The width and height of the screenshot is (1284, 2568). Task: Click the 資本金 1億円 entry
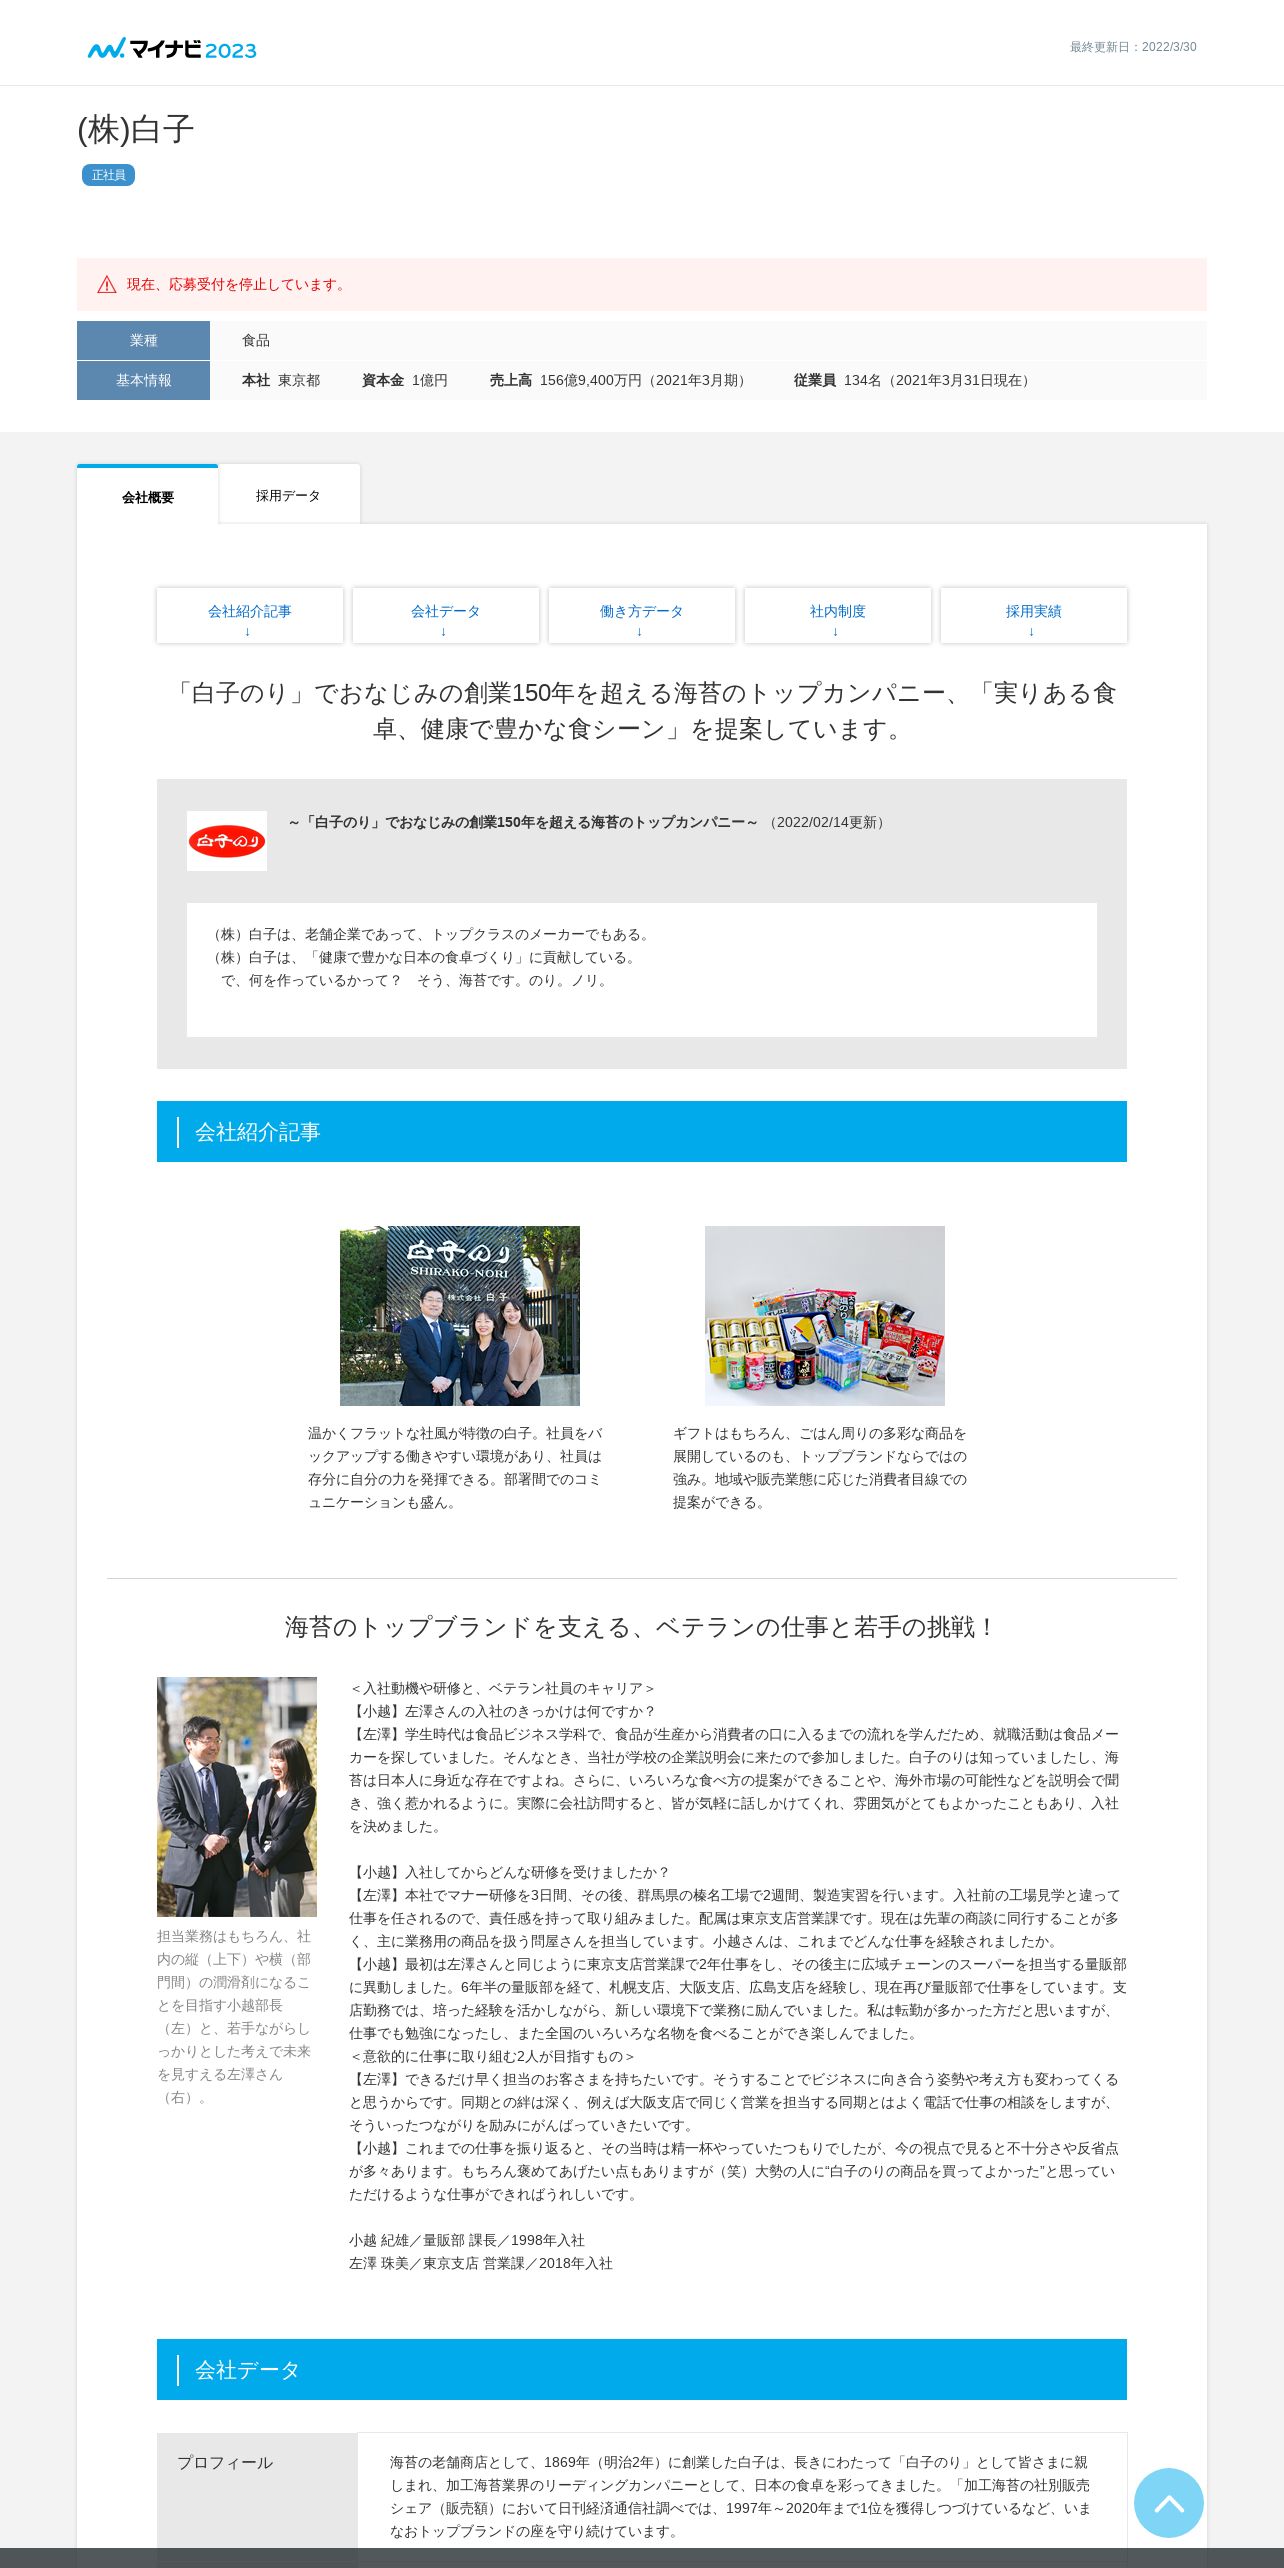coord(405,380)
